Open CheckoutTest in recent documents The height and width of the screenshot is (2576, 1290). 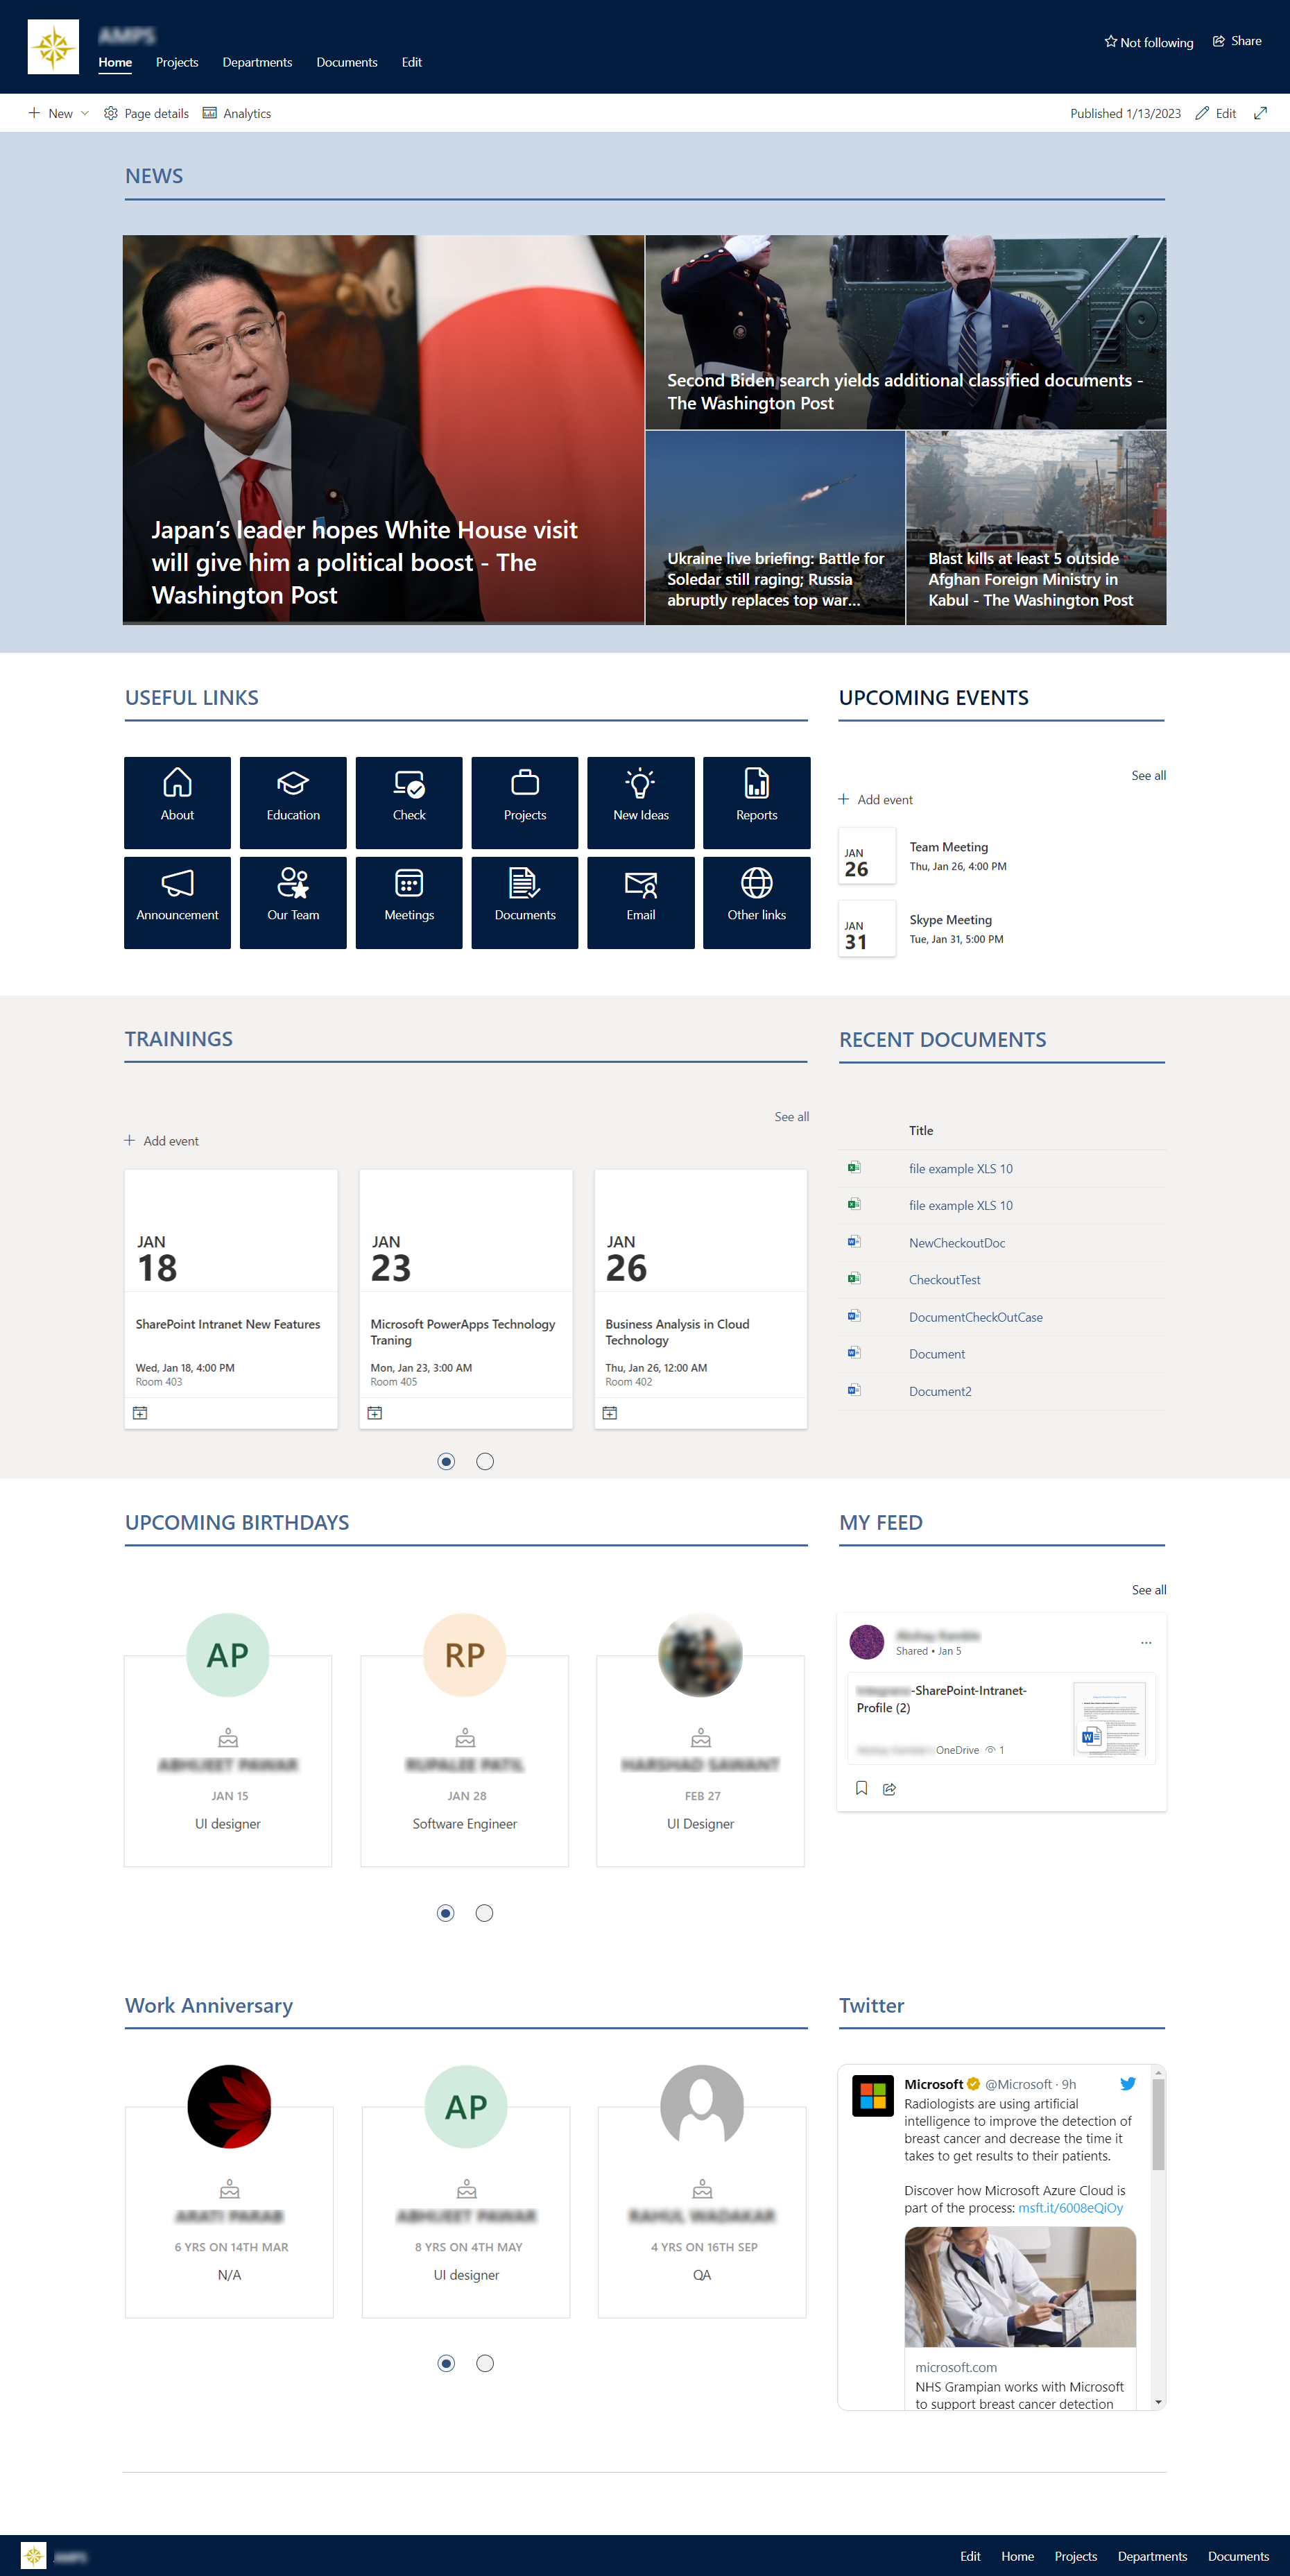click(944, 1279)
